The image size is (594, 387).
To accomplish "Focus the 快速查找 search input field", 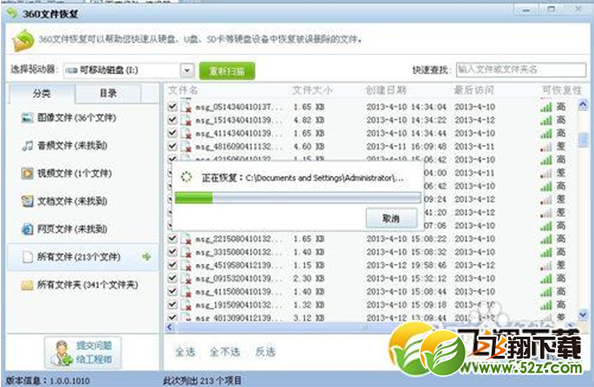I will point(521,70).
